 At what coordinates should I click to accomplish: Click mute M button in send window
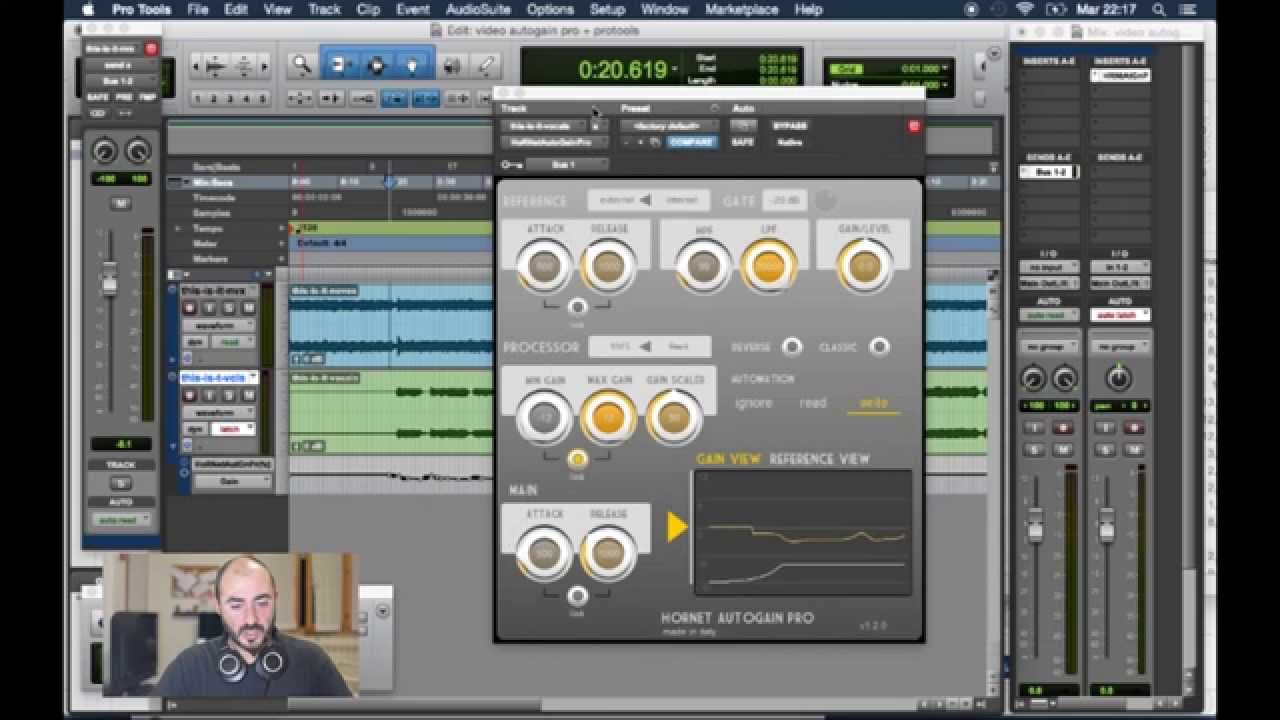pyautogui.click(x=121, y=203)
